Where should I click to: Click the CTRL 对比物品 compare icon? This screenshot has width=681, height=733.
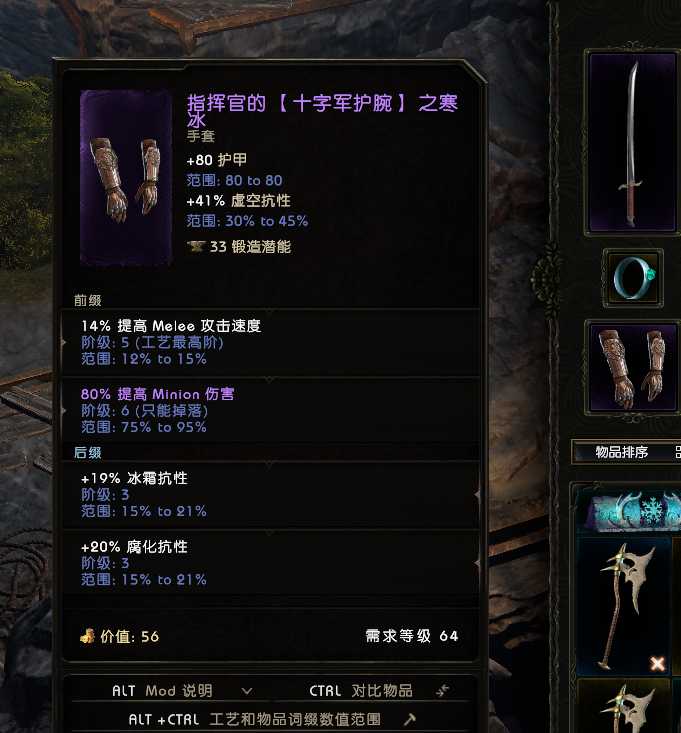pos(442,690)
